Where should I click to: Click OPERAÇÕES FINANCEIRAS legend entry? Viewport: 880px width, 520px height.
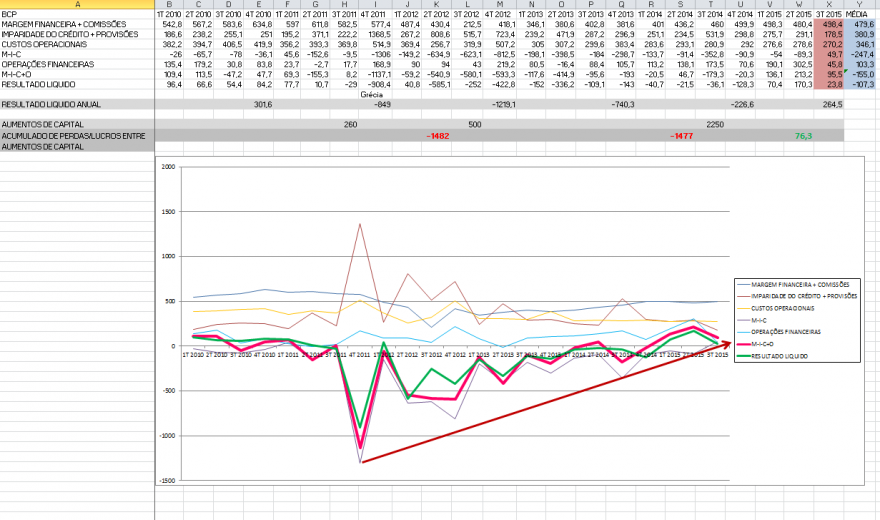click(x=779, y=332)
